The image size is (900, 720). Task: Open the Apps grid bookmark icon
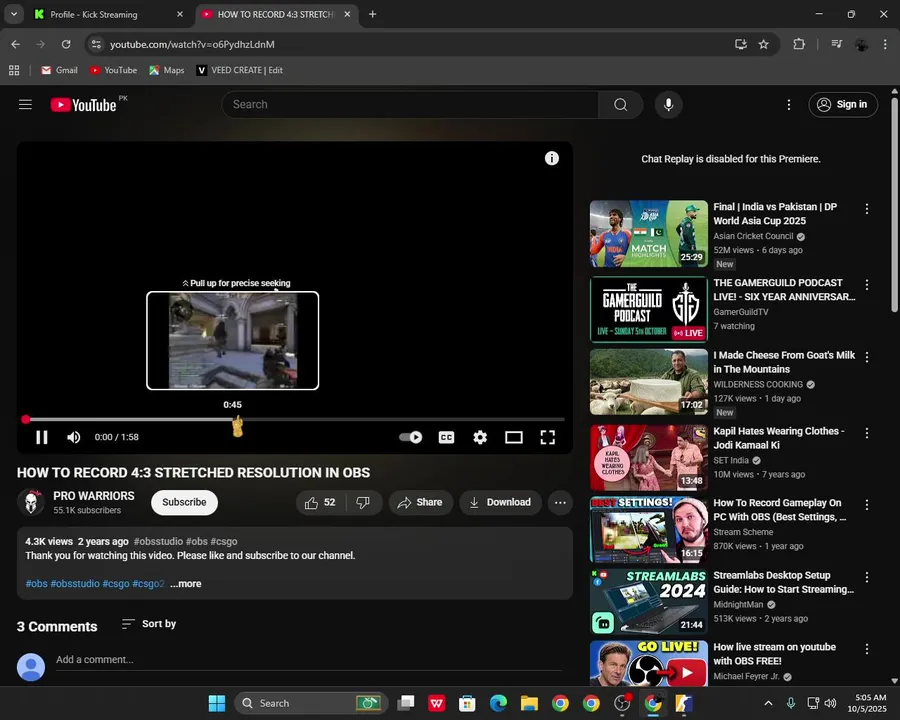tap(14, 70)
